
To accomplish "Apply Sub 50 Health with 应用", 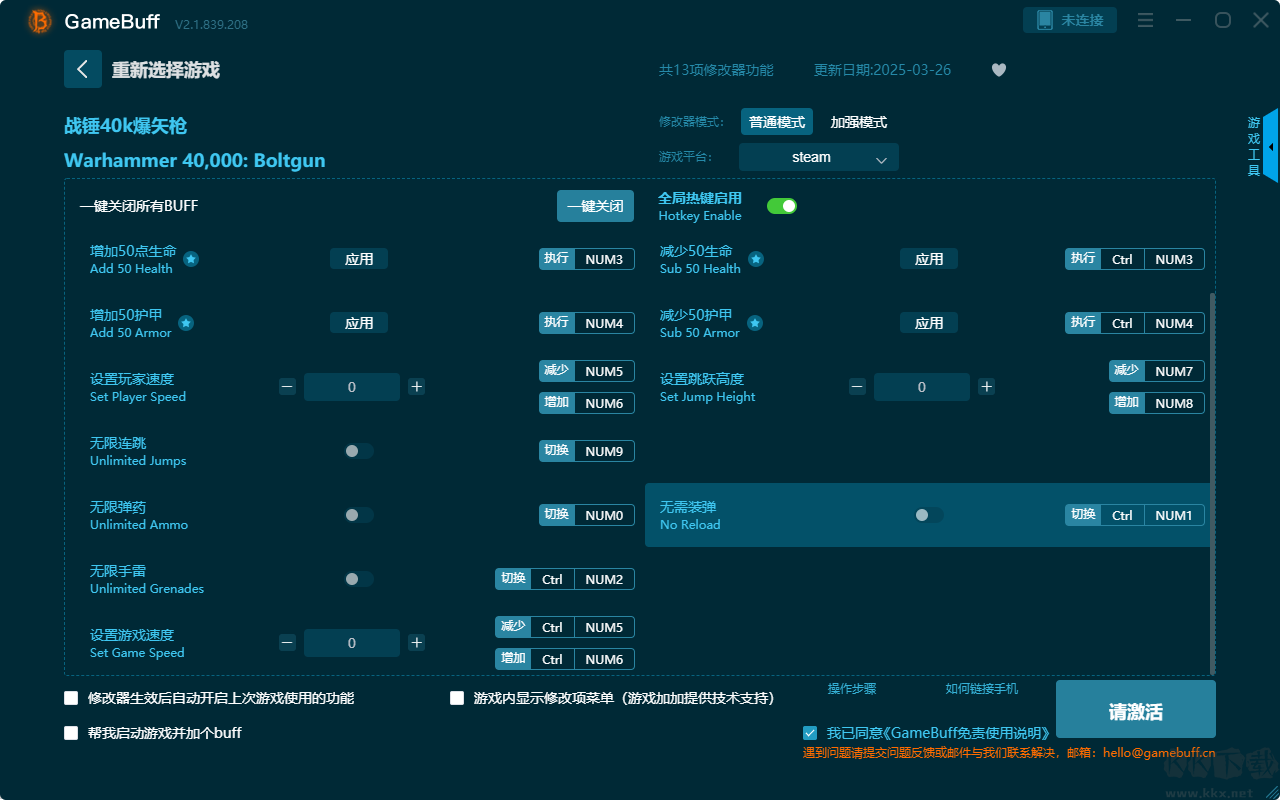I will [x=929, y=259].
